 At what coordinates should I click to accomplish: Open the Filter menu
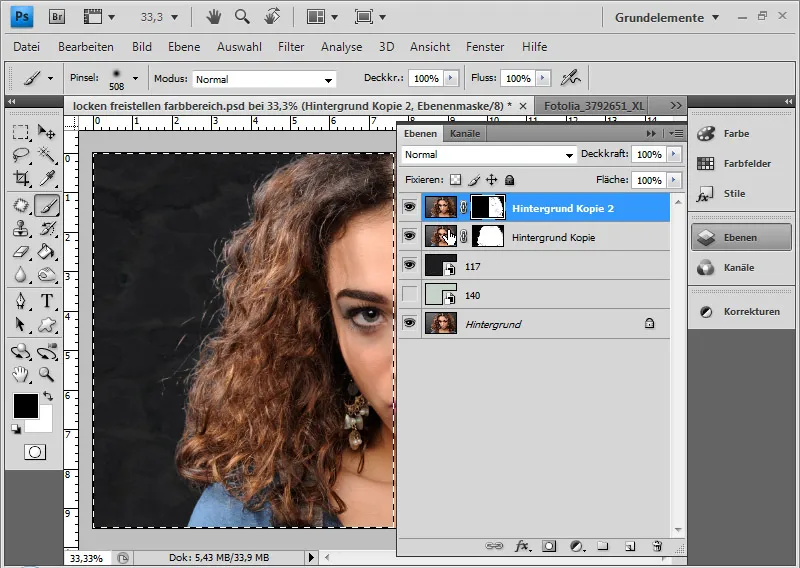tap(291, 47)
